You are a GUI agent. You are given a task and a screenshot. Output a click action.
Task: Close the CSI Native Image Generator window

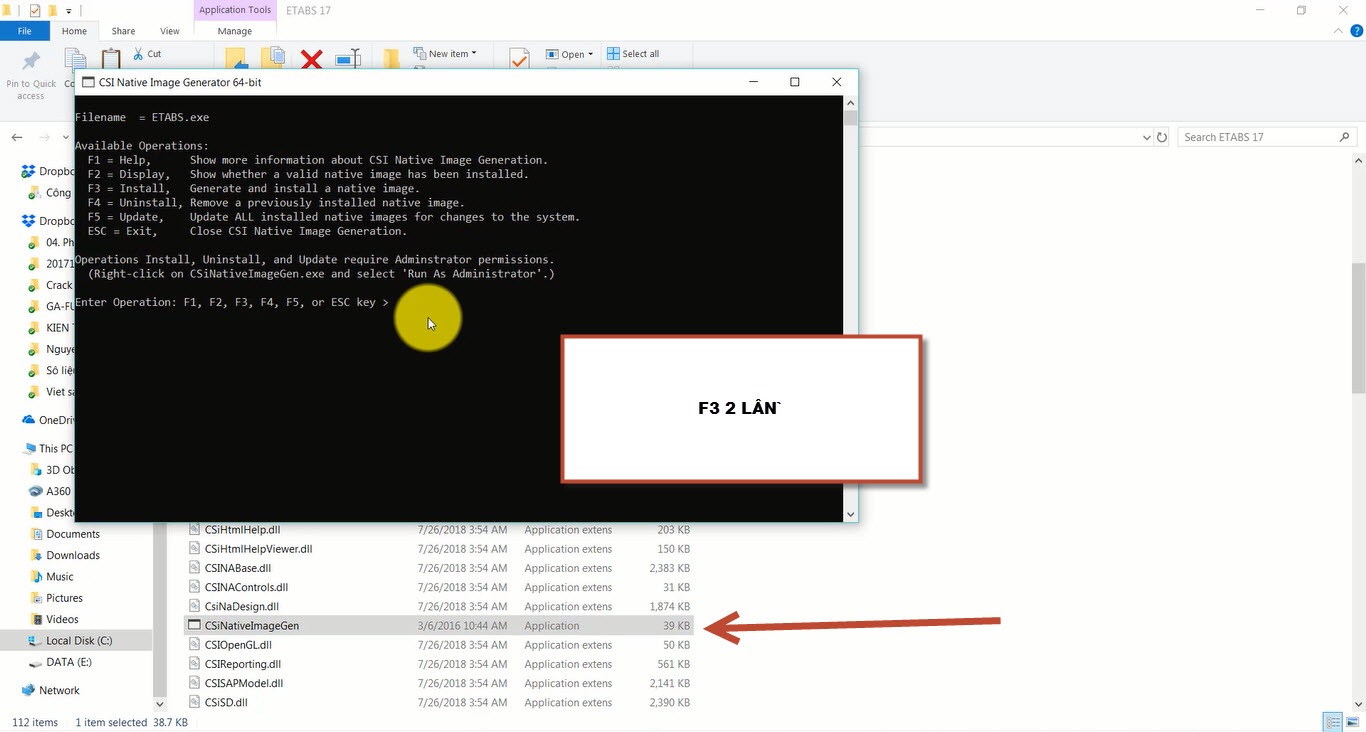point(837,82)
